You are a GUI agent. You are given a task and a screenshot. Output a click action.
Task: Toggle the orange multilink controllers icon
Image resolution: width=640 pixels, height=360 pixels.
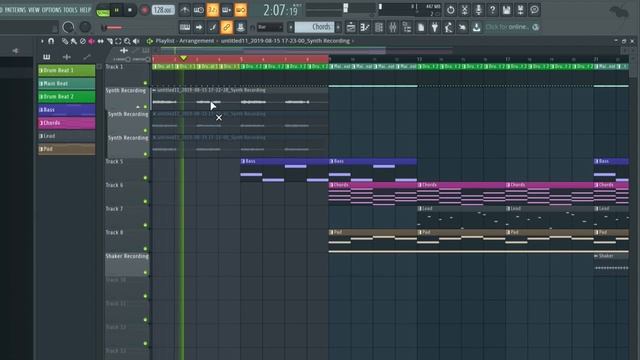(x=227, y=27)
